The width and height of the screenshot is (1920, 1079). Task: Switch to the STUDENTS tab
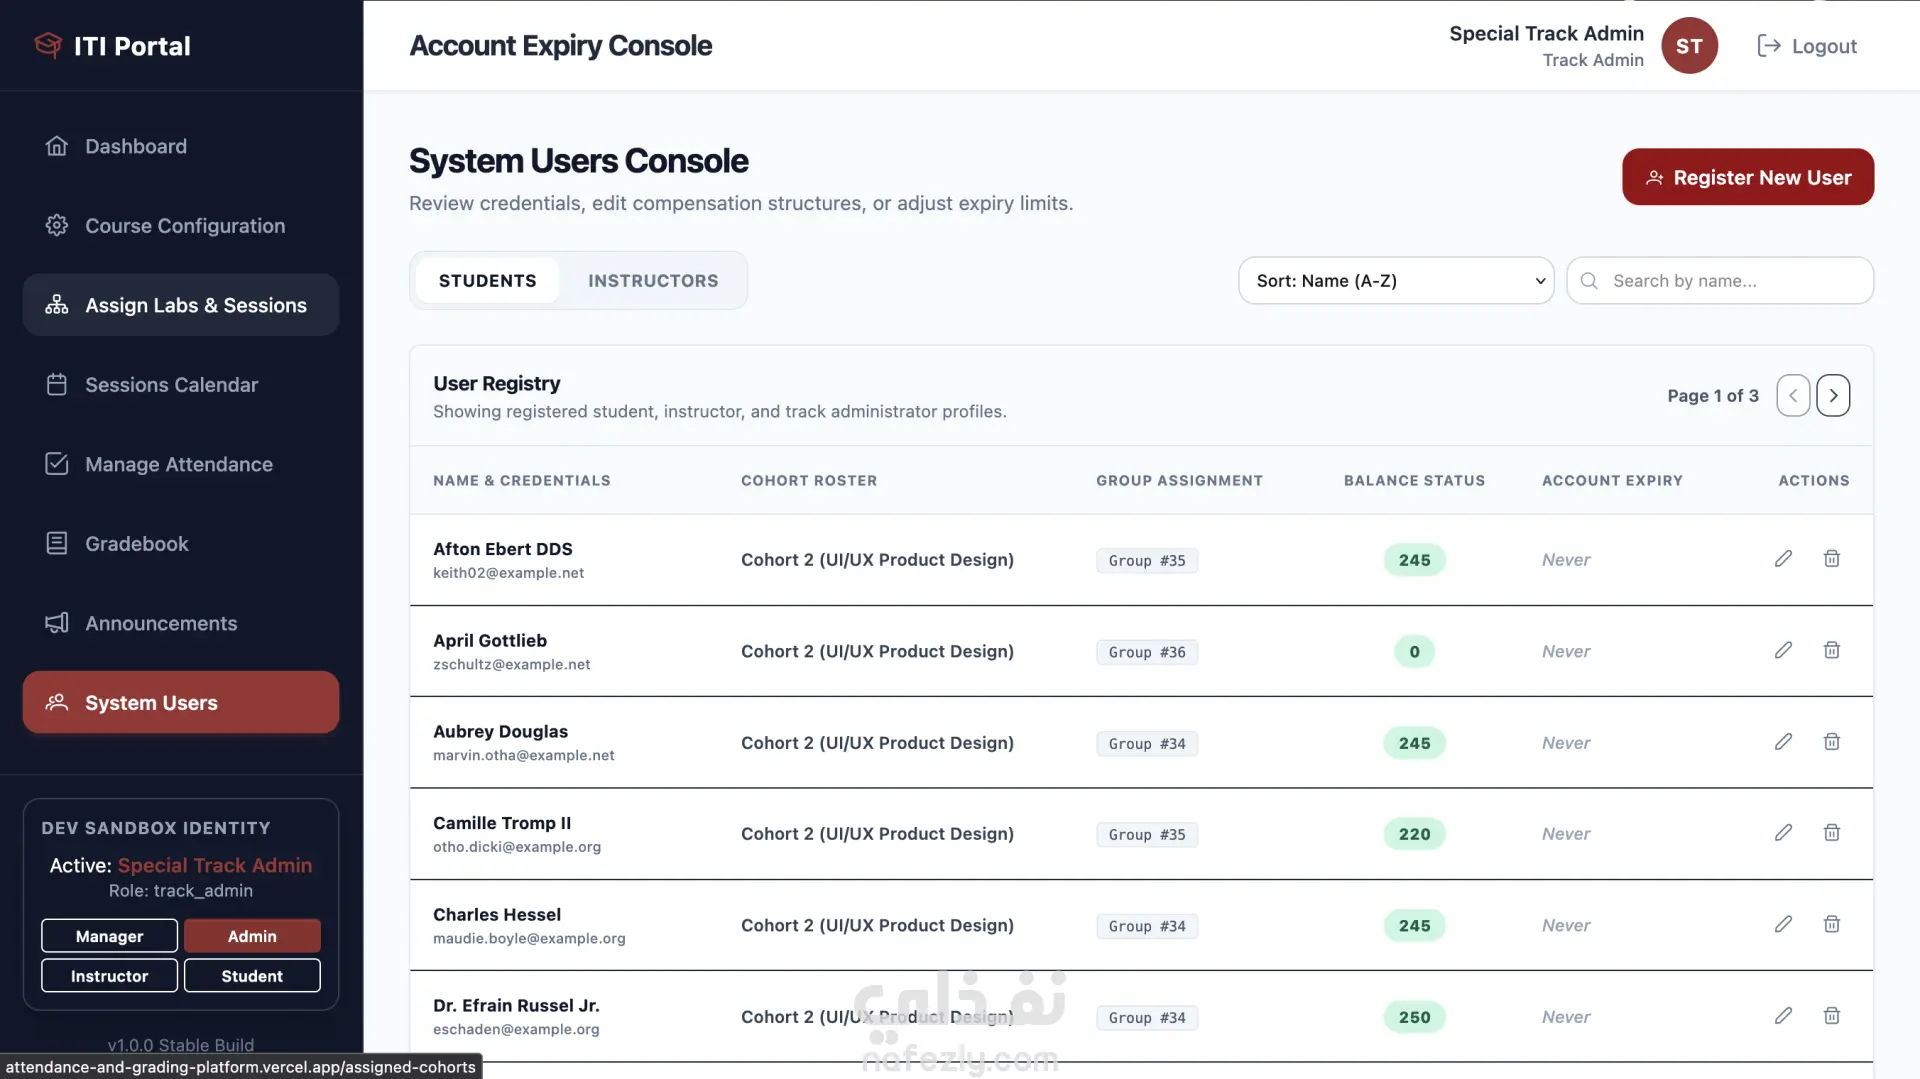coord(487,281)
